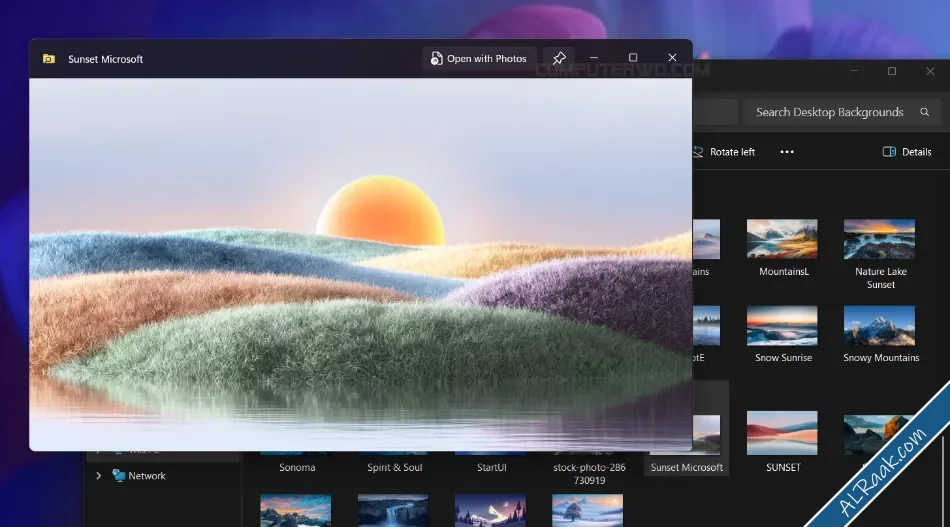
Task: Click the Sunset Microsoft file name label
Action: point(686,468)
